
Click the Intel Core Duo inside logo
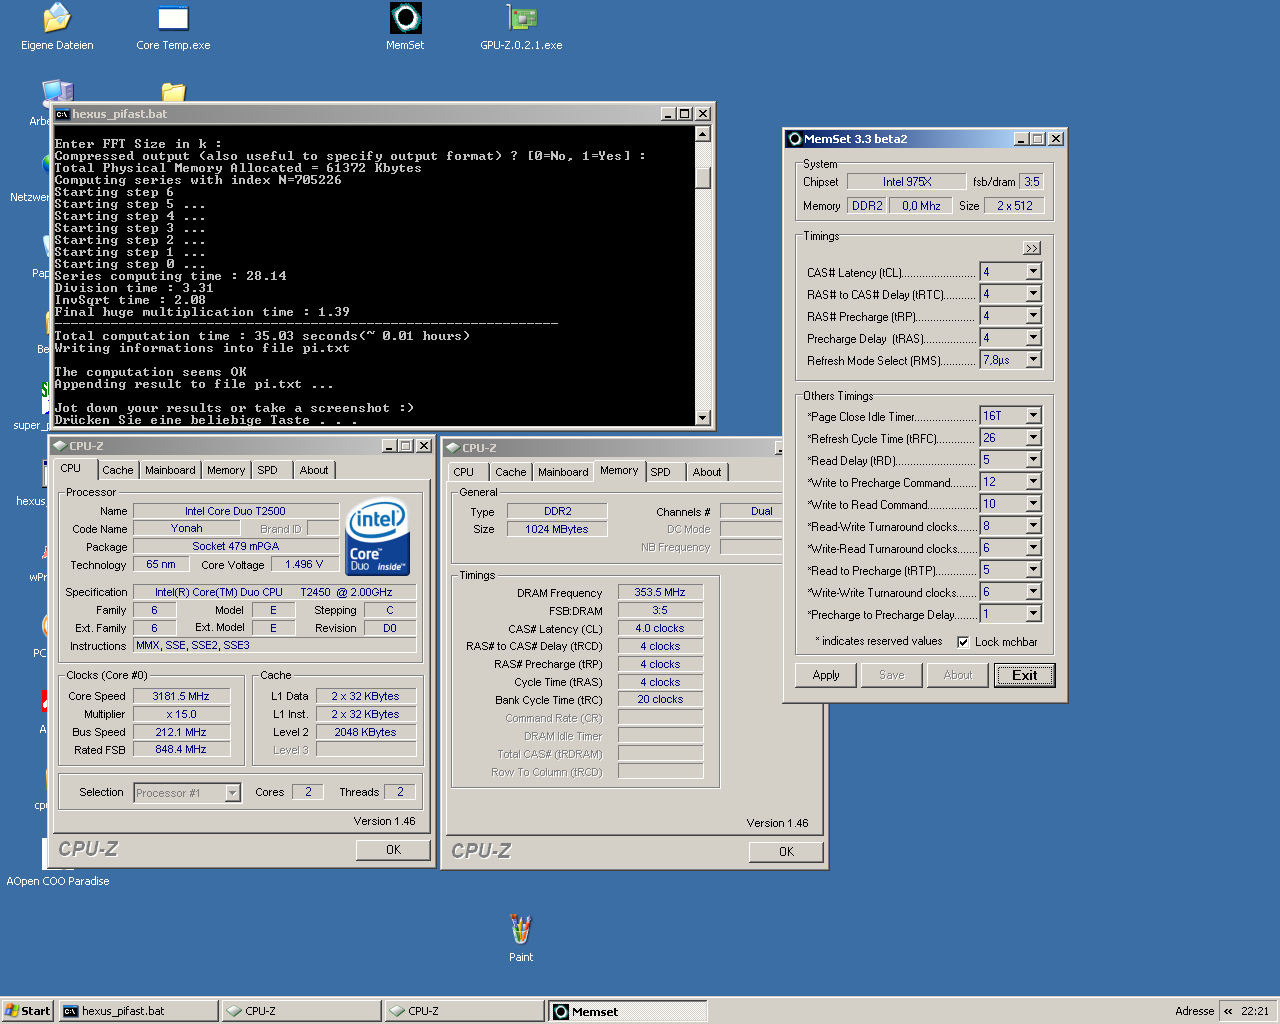[x=377, y=538]
